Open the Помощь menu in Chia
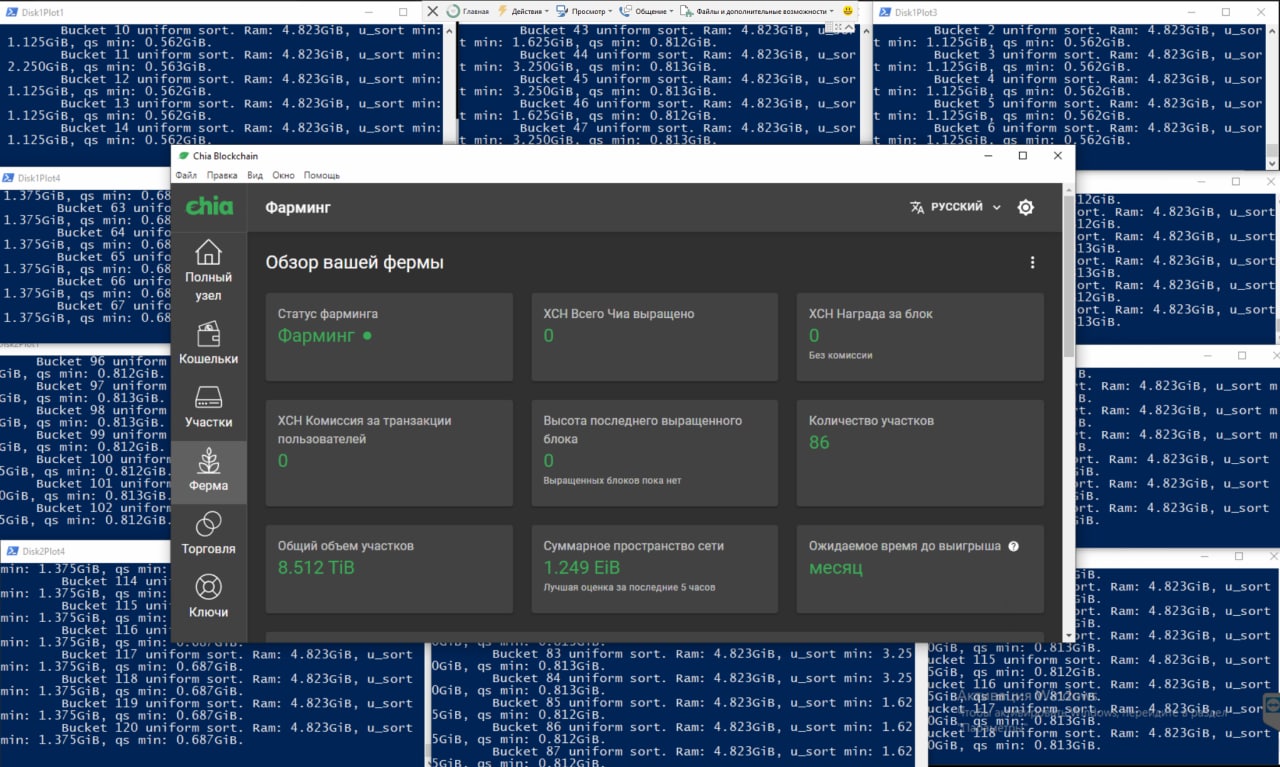The width and height of the screenshot is (1280, 767). (x=321, y=175)
